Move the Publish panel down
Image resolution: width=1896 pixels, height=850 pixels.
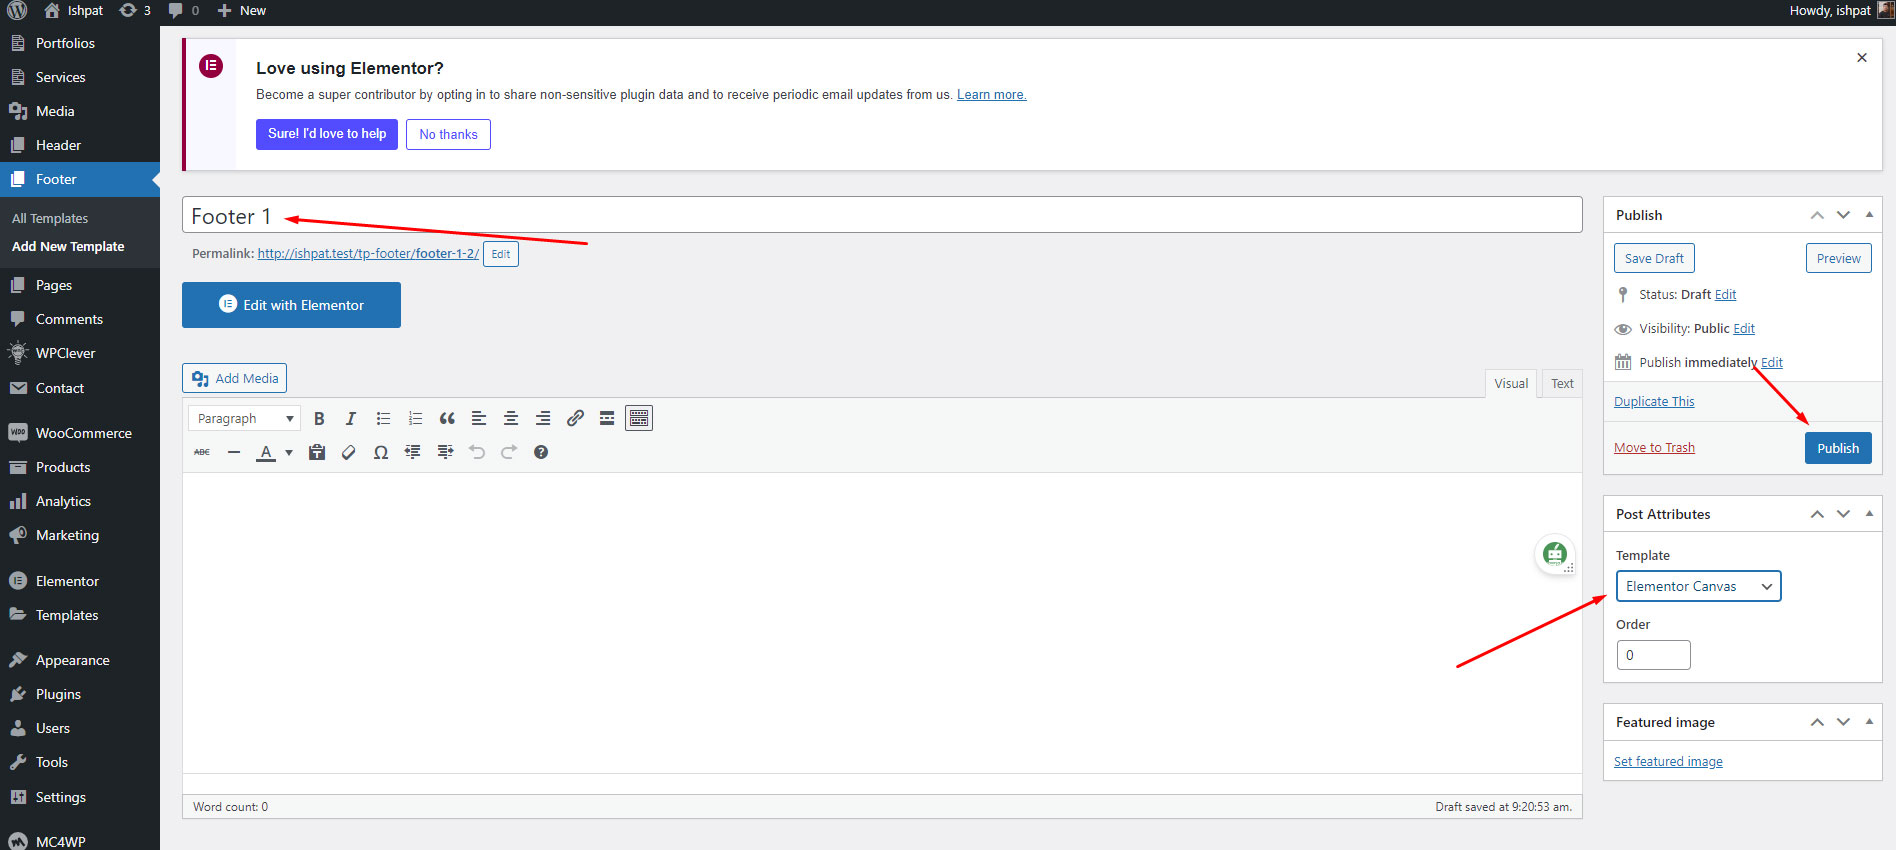(x=1843, y=215)
